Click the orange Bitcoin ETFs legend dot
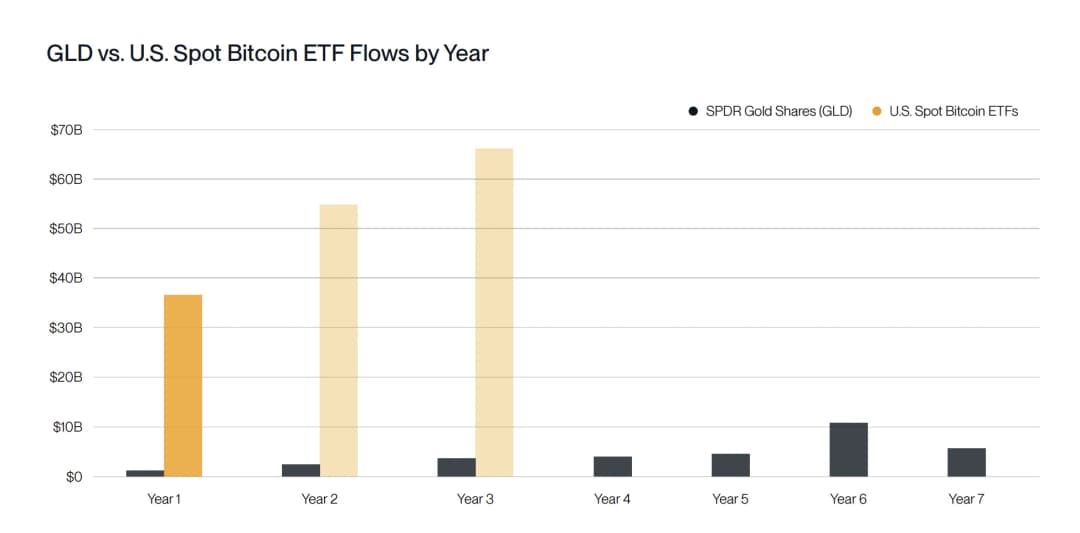The image size is (1080, 533). tap(877, 111)
